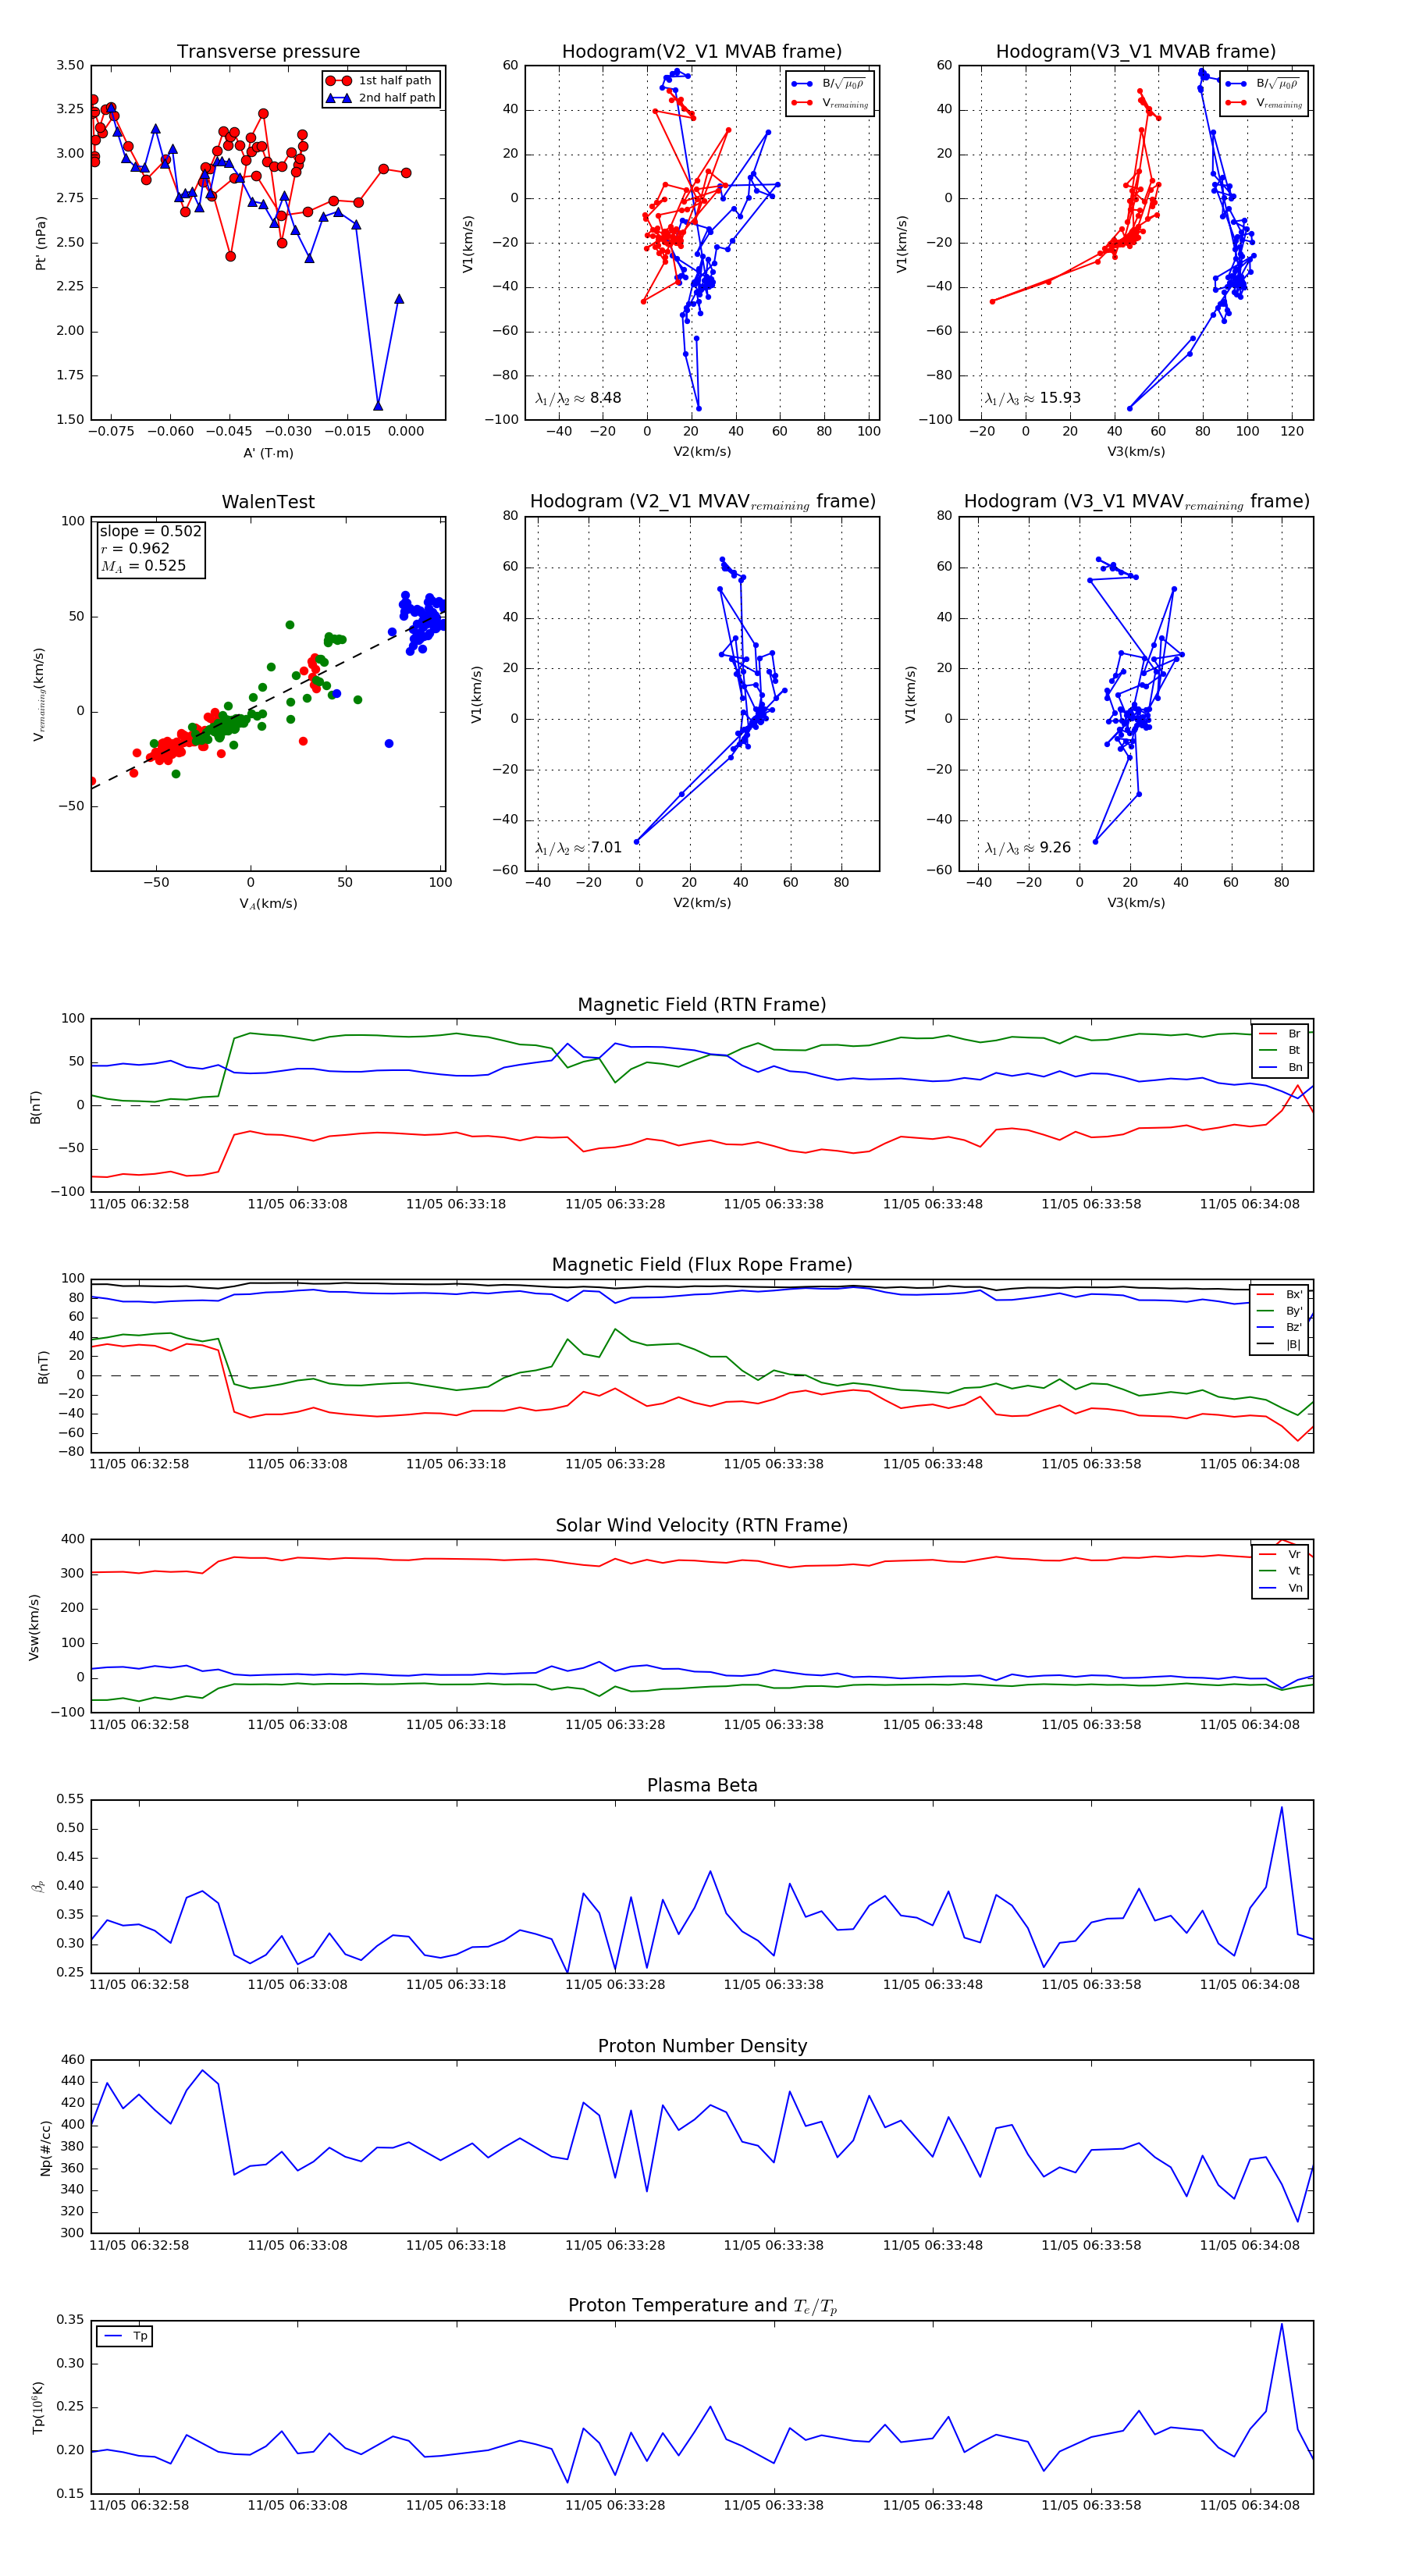
Task: Click the 'Hodogram (V2_V1 MVAV remaining frame)' title
Action: (x=702, y=502)
